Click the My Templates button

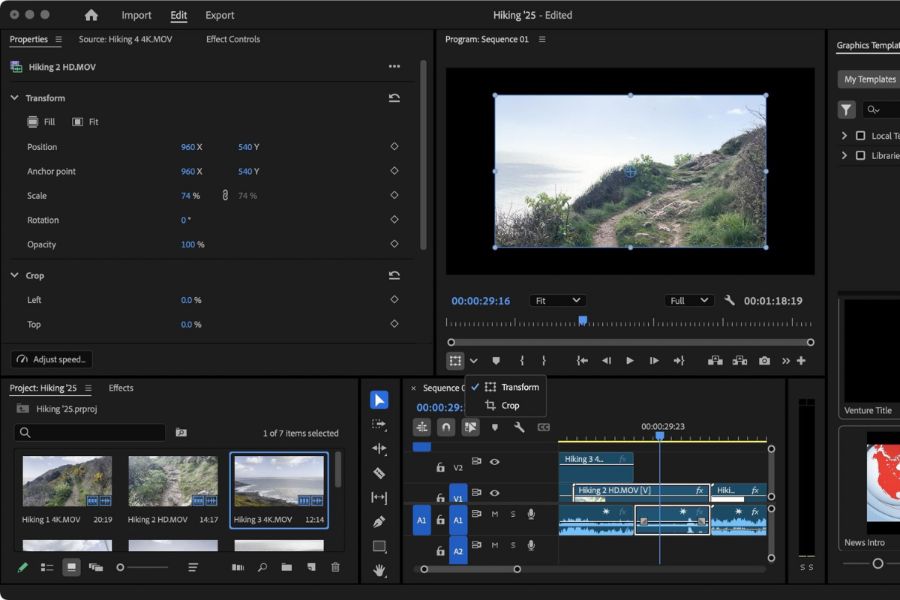[x=869, y=79]
